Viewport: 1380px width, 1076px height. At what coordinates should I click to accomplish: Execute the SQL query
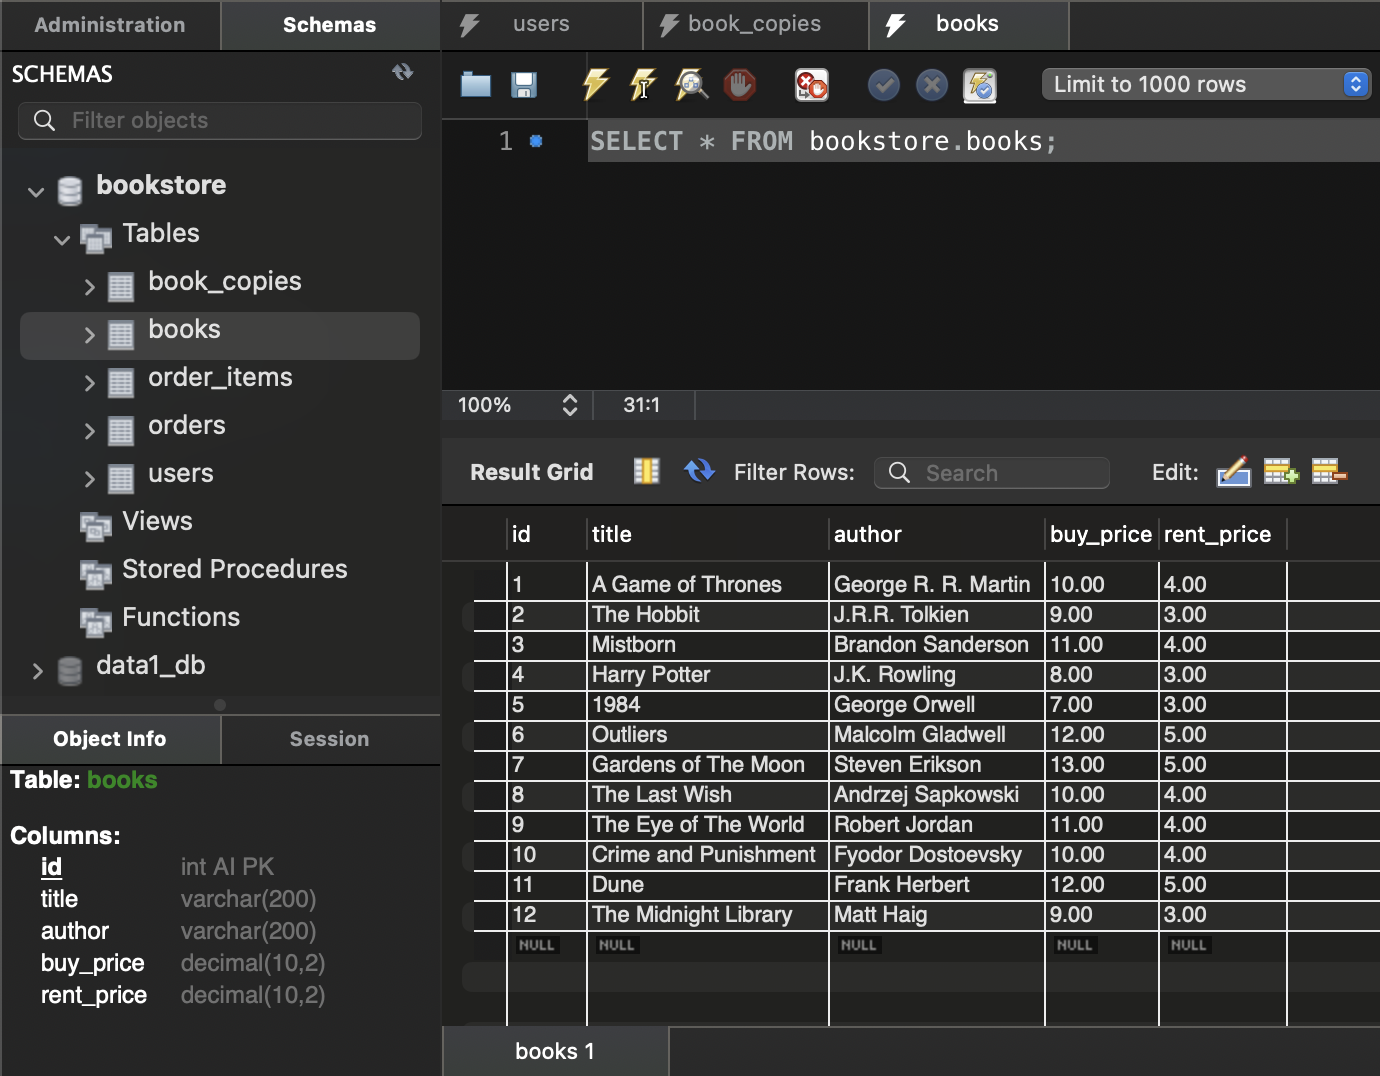pyautogui.click(x=595, y=85)
